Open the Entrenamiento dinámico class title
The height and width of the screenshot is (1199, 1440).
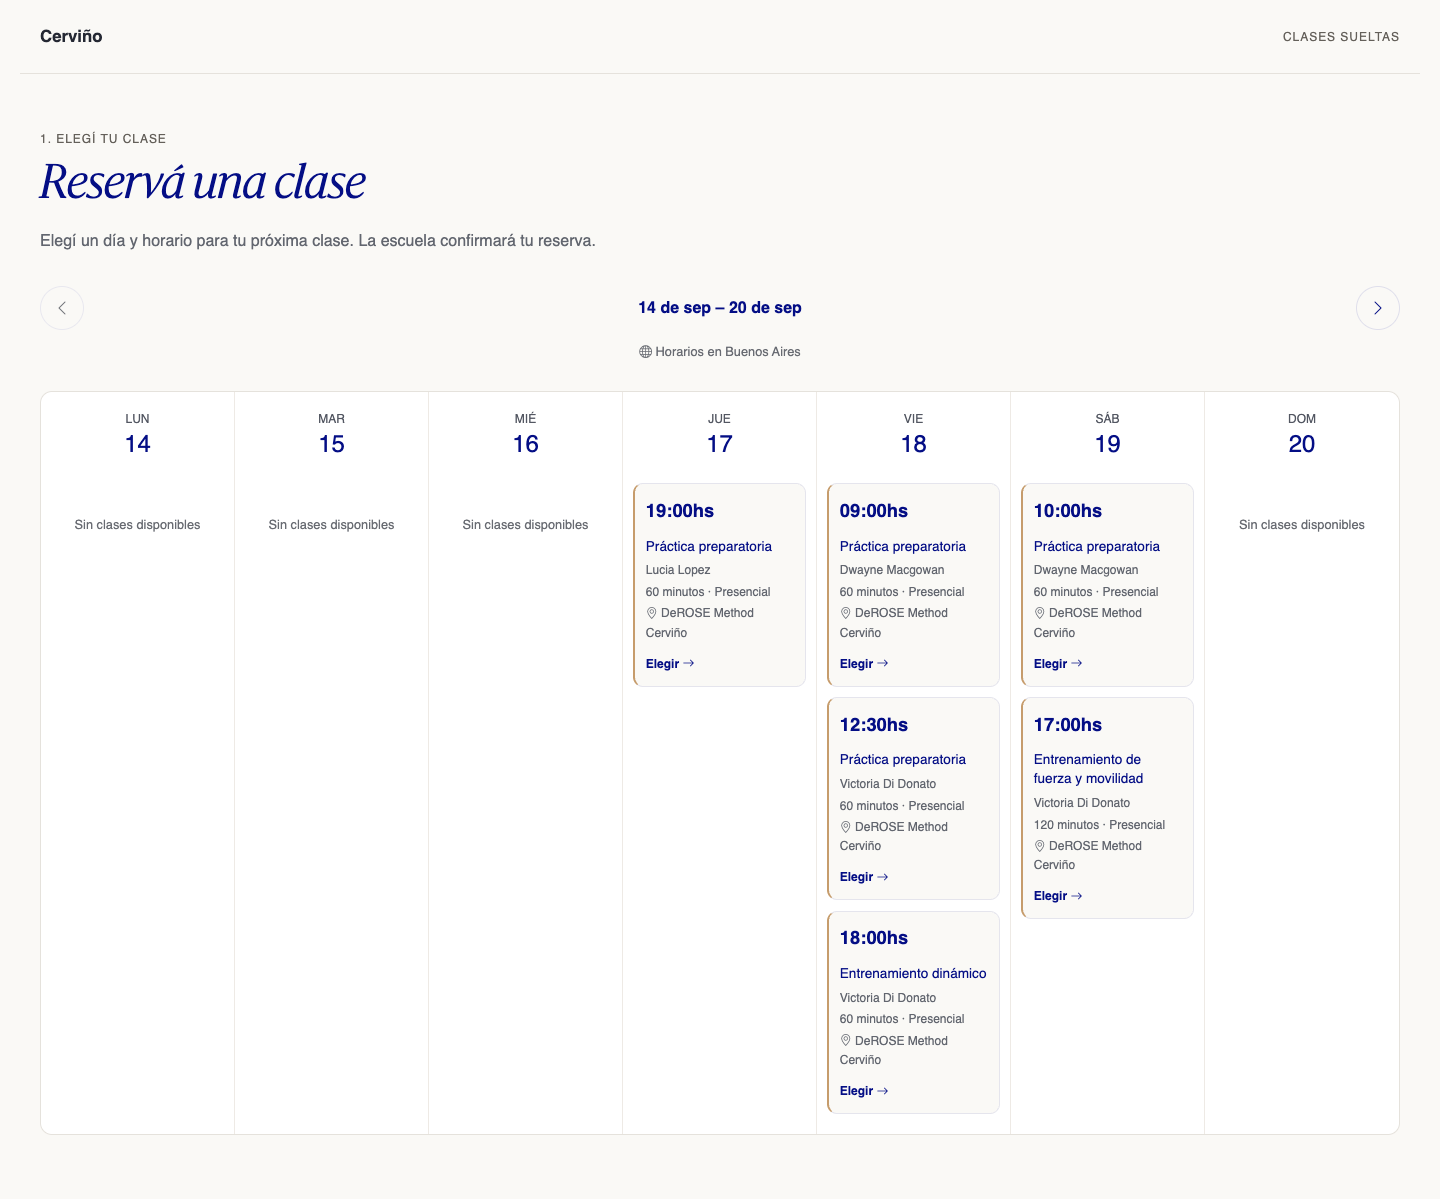coord(913,974)
